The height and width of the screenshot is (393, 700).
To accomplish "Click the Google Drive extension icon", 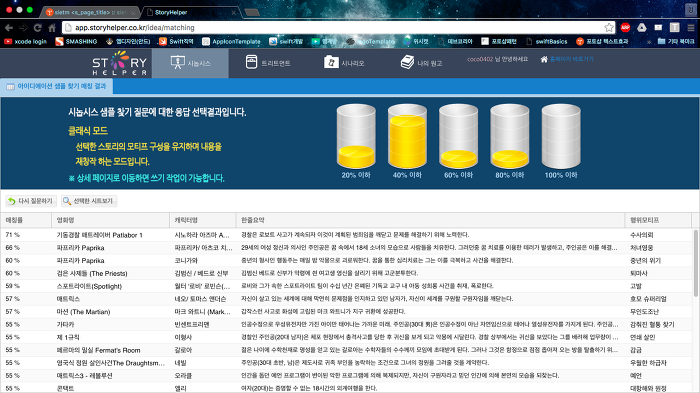I will [642, 28].
